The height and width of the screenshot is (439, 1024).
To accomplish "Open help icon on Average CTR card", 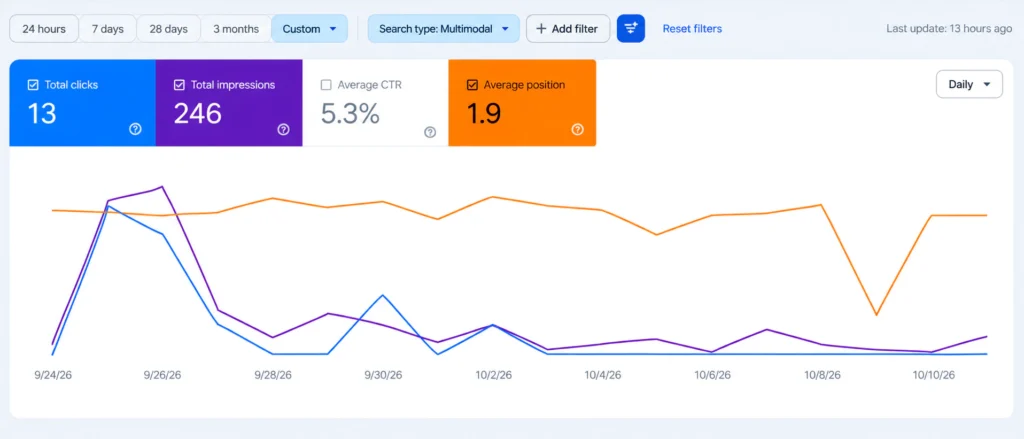I will point(430,132).
